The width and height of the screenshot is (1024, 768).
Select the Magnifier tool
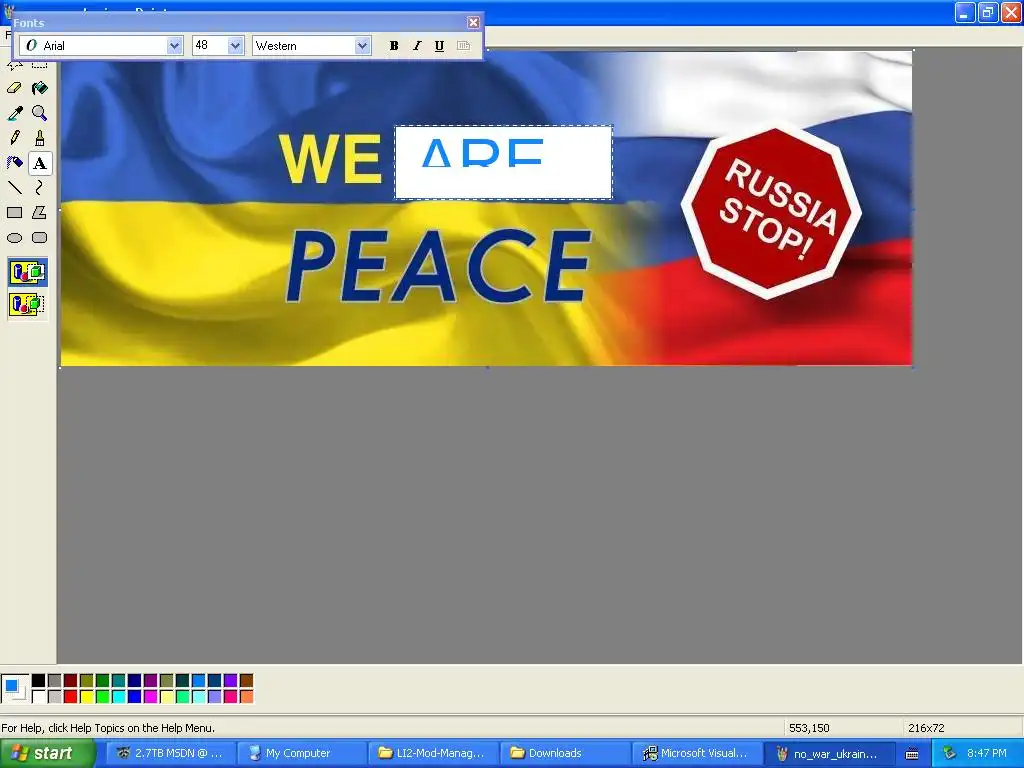40,113
